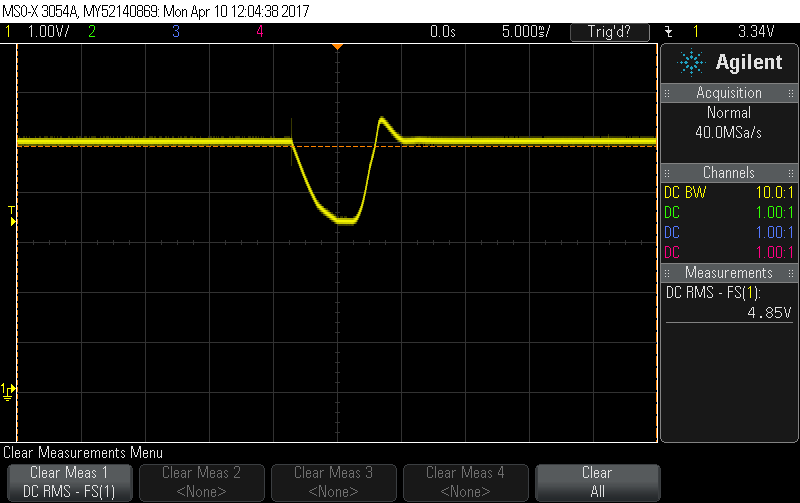Select channel 4 pink label in top bar
This screenshot has height=503, width=800.
[x=260, y=32]
